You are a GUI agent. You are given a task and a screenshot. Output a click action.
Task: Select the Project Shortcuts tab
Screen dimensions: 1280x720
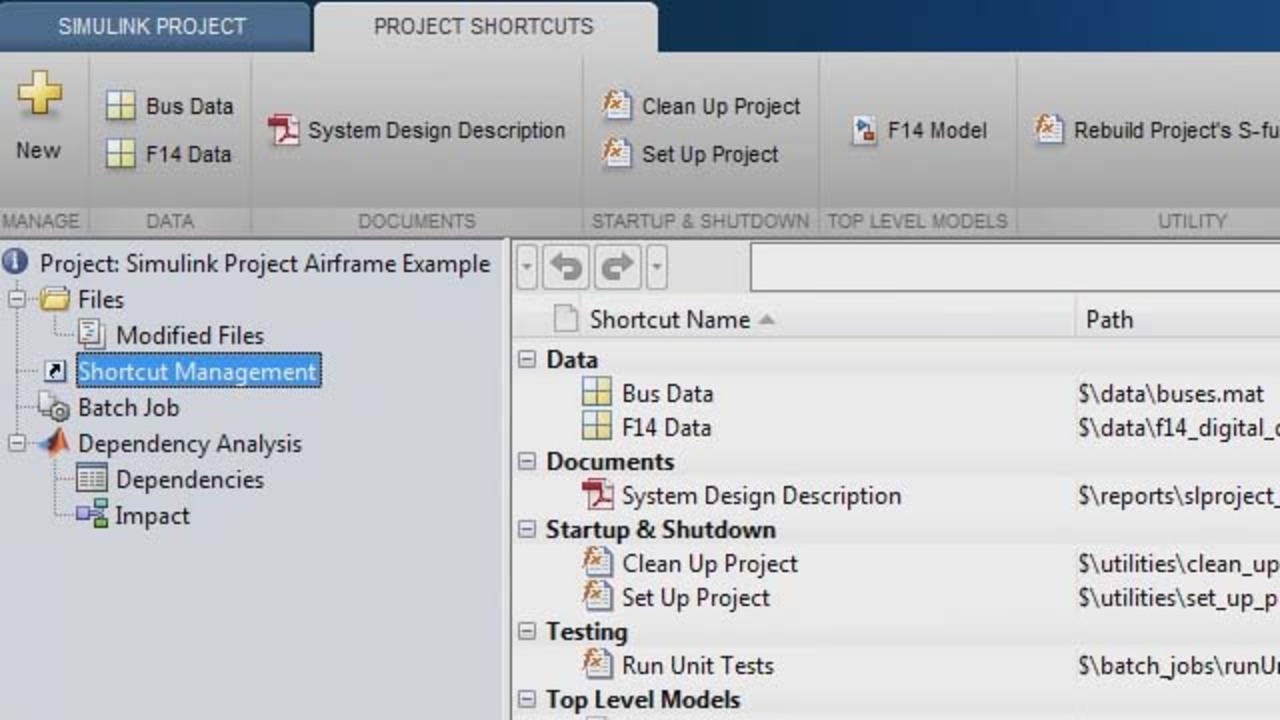pos(484,27)
